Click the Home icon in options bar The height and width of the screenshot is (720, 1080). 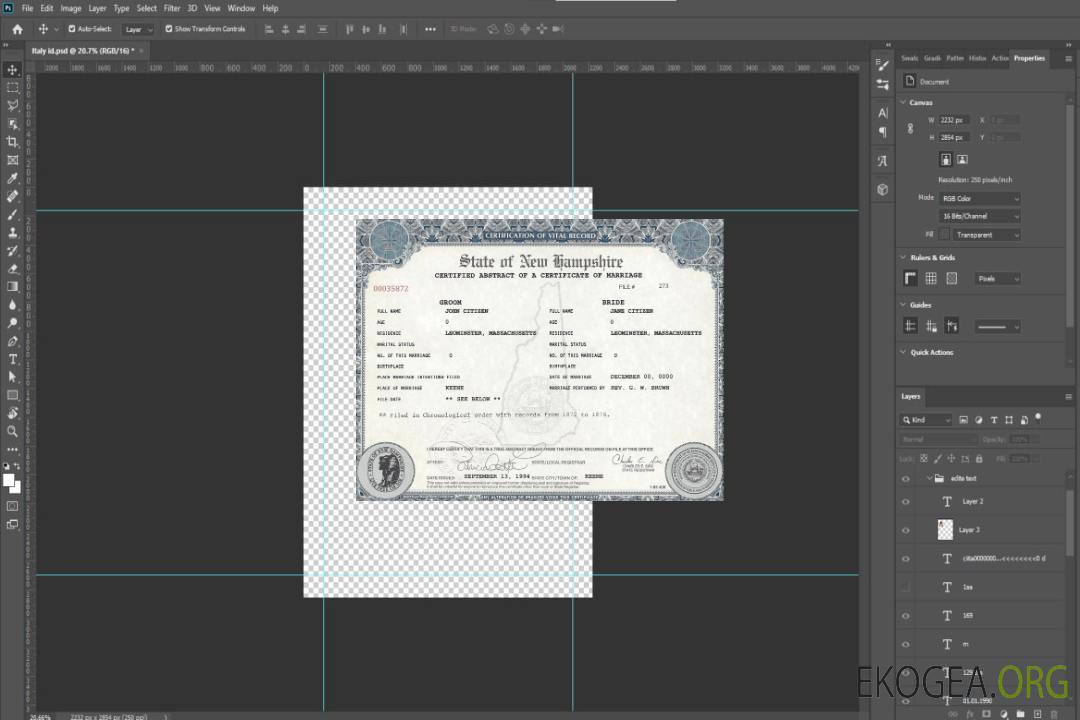click(17, 29)
